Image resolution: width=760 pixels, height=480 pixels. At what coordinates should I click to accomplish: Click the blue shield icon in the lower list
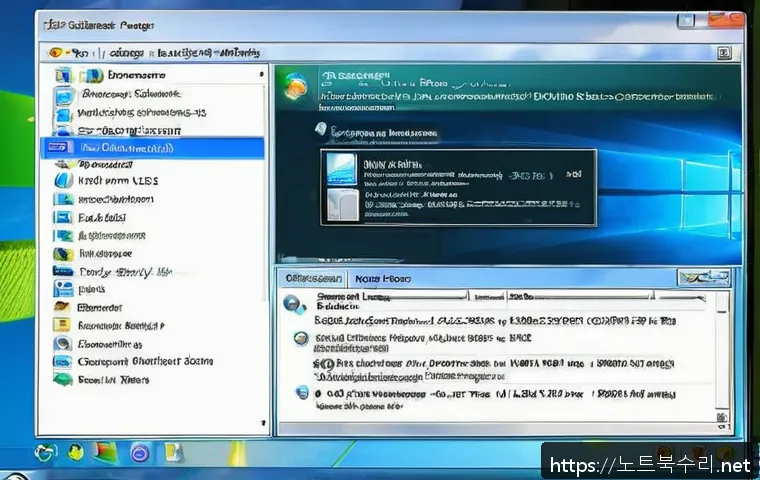(302, 393)
